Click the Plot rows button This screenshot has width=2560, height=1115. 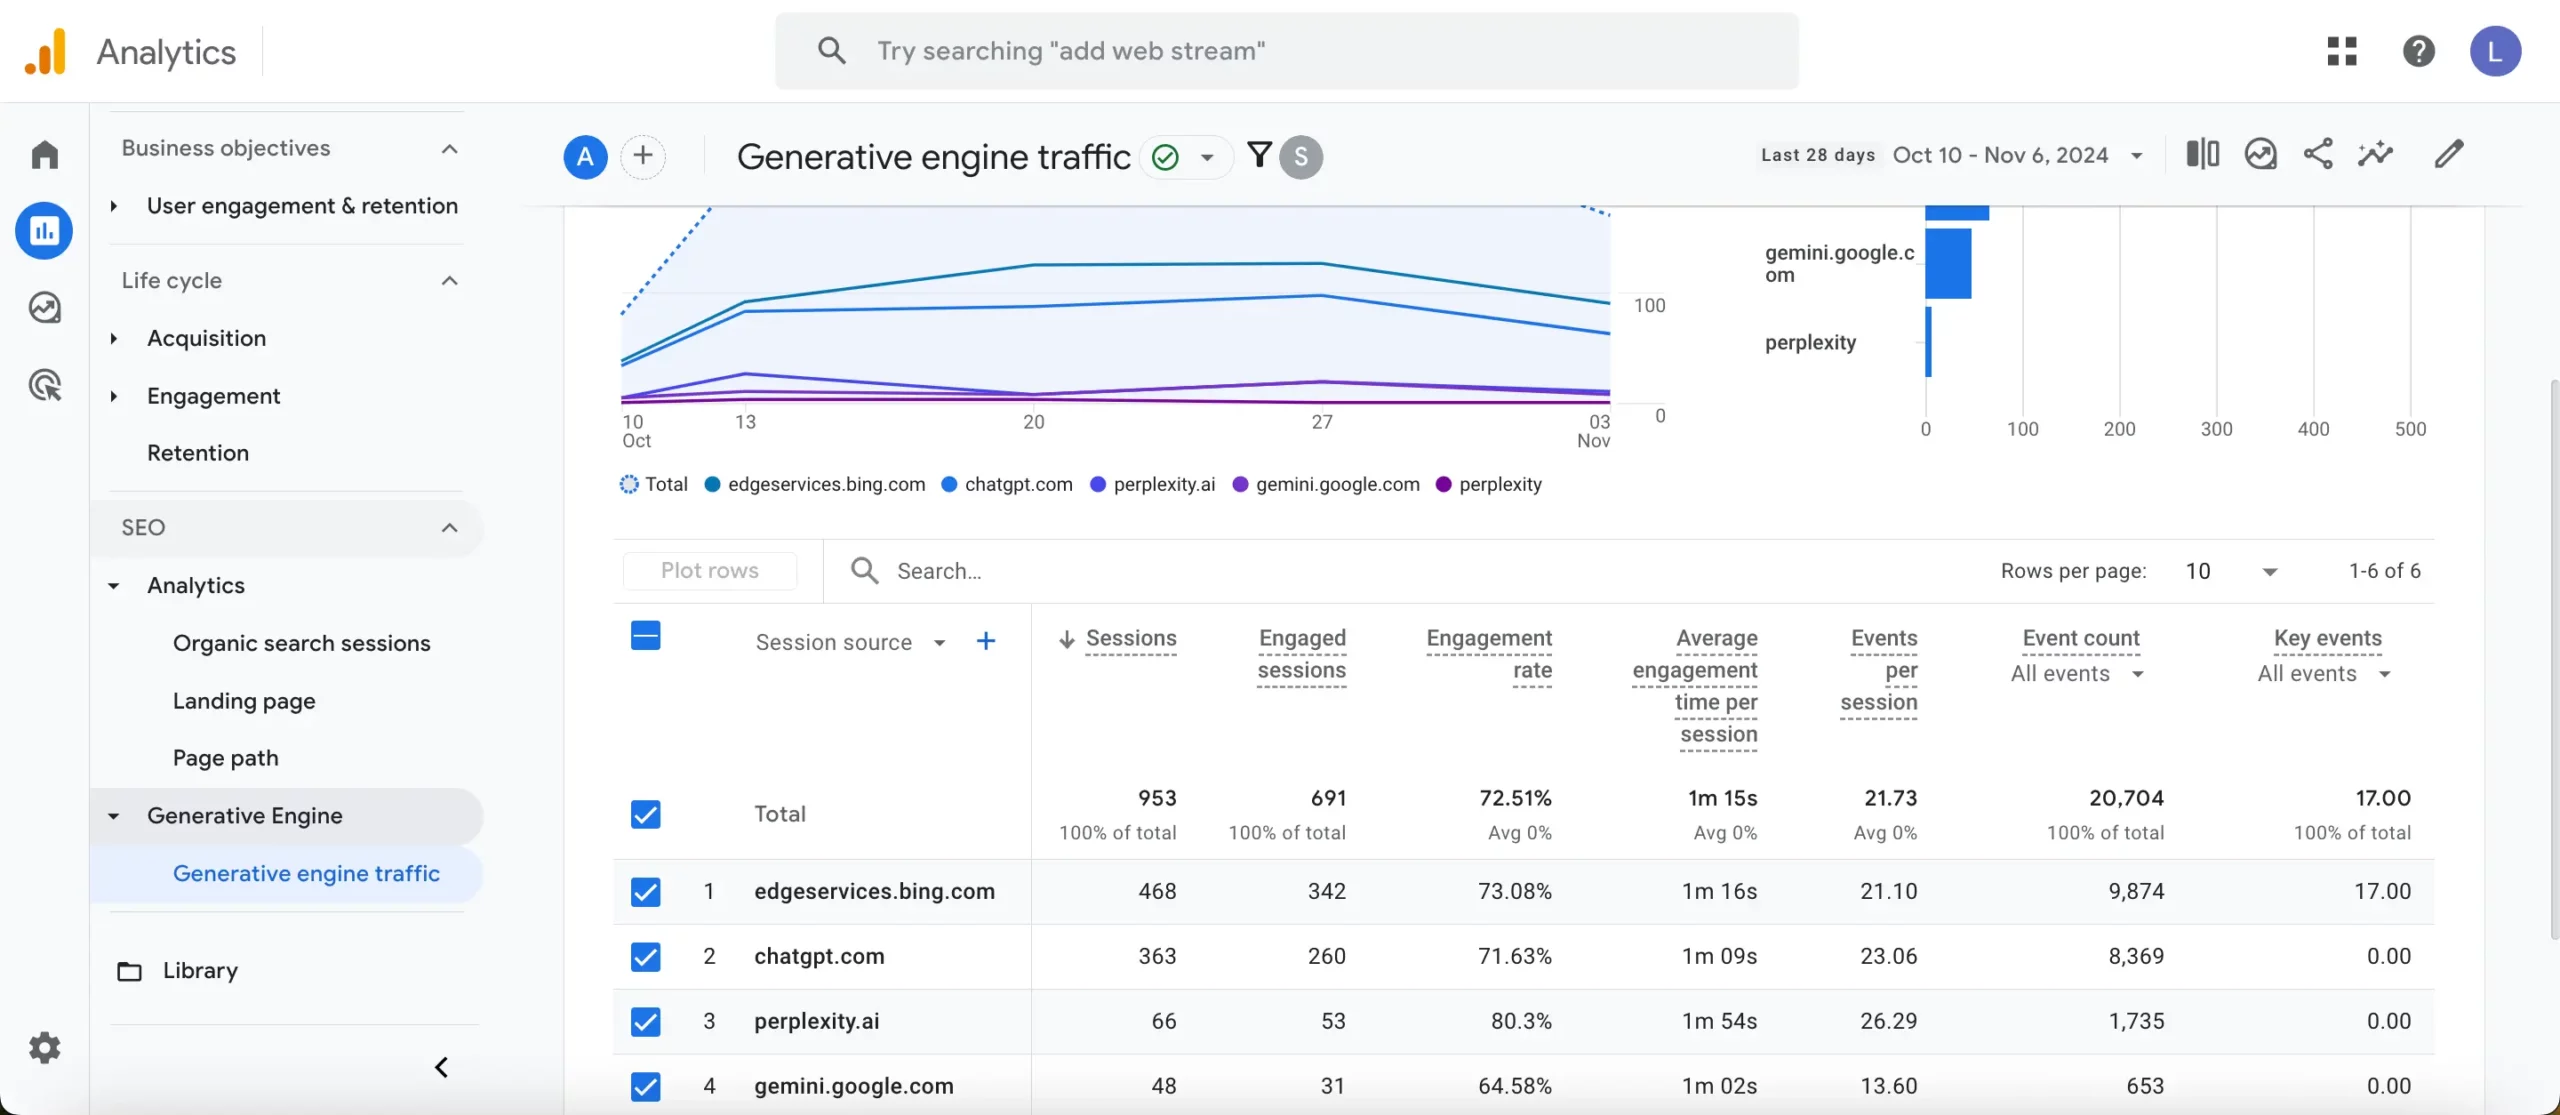click(x=709, y=571)
